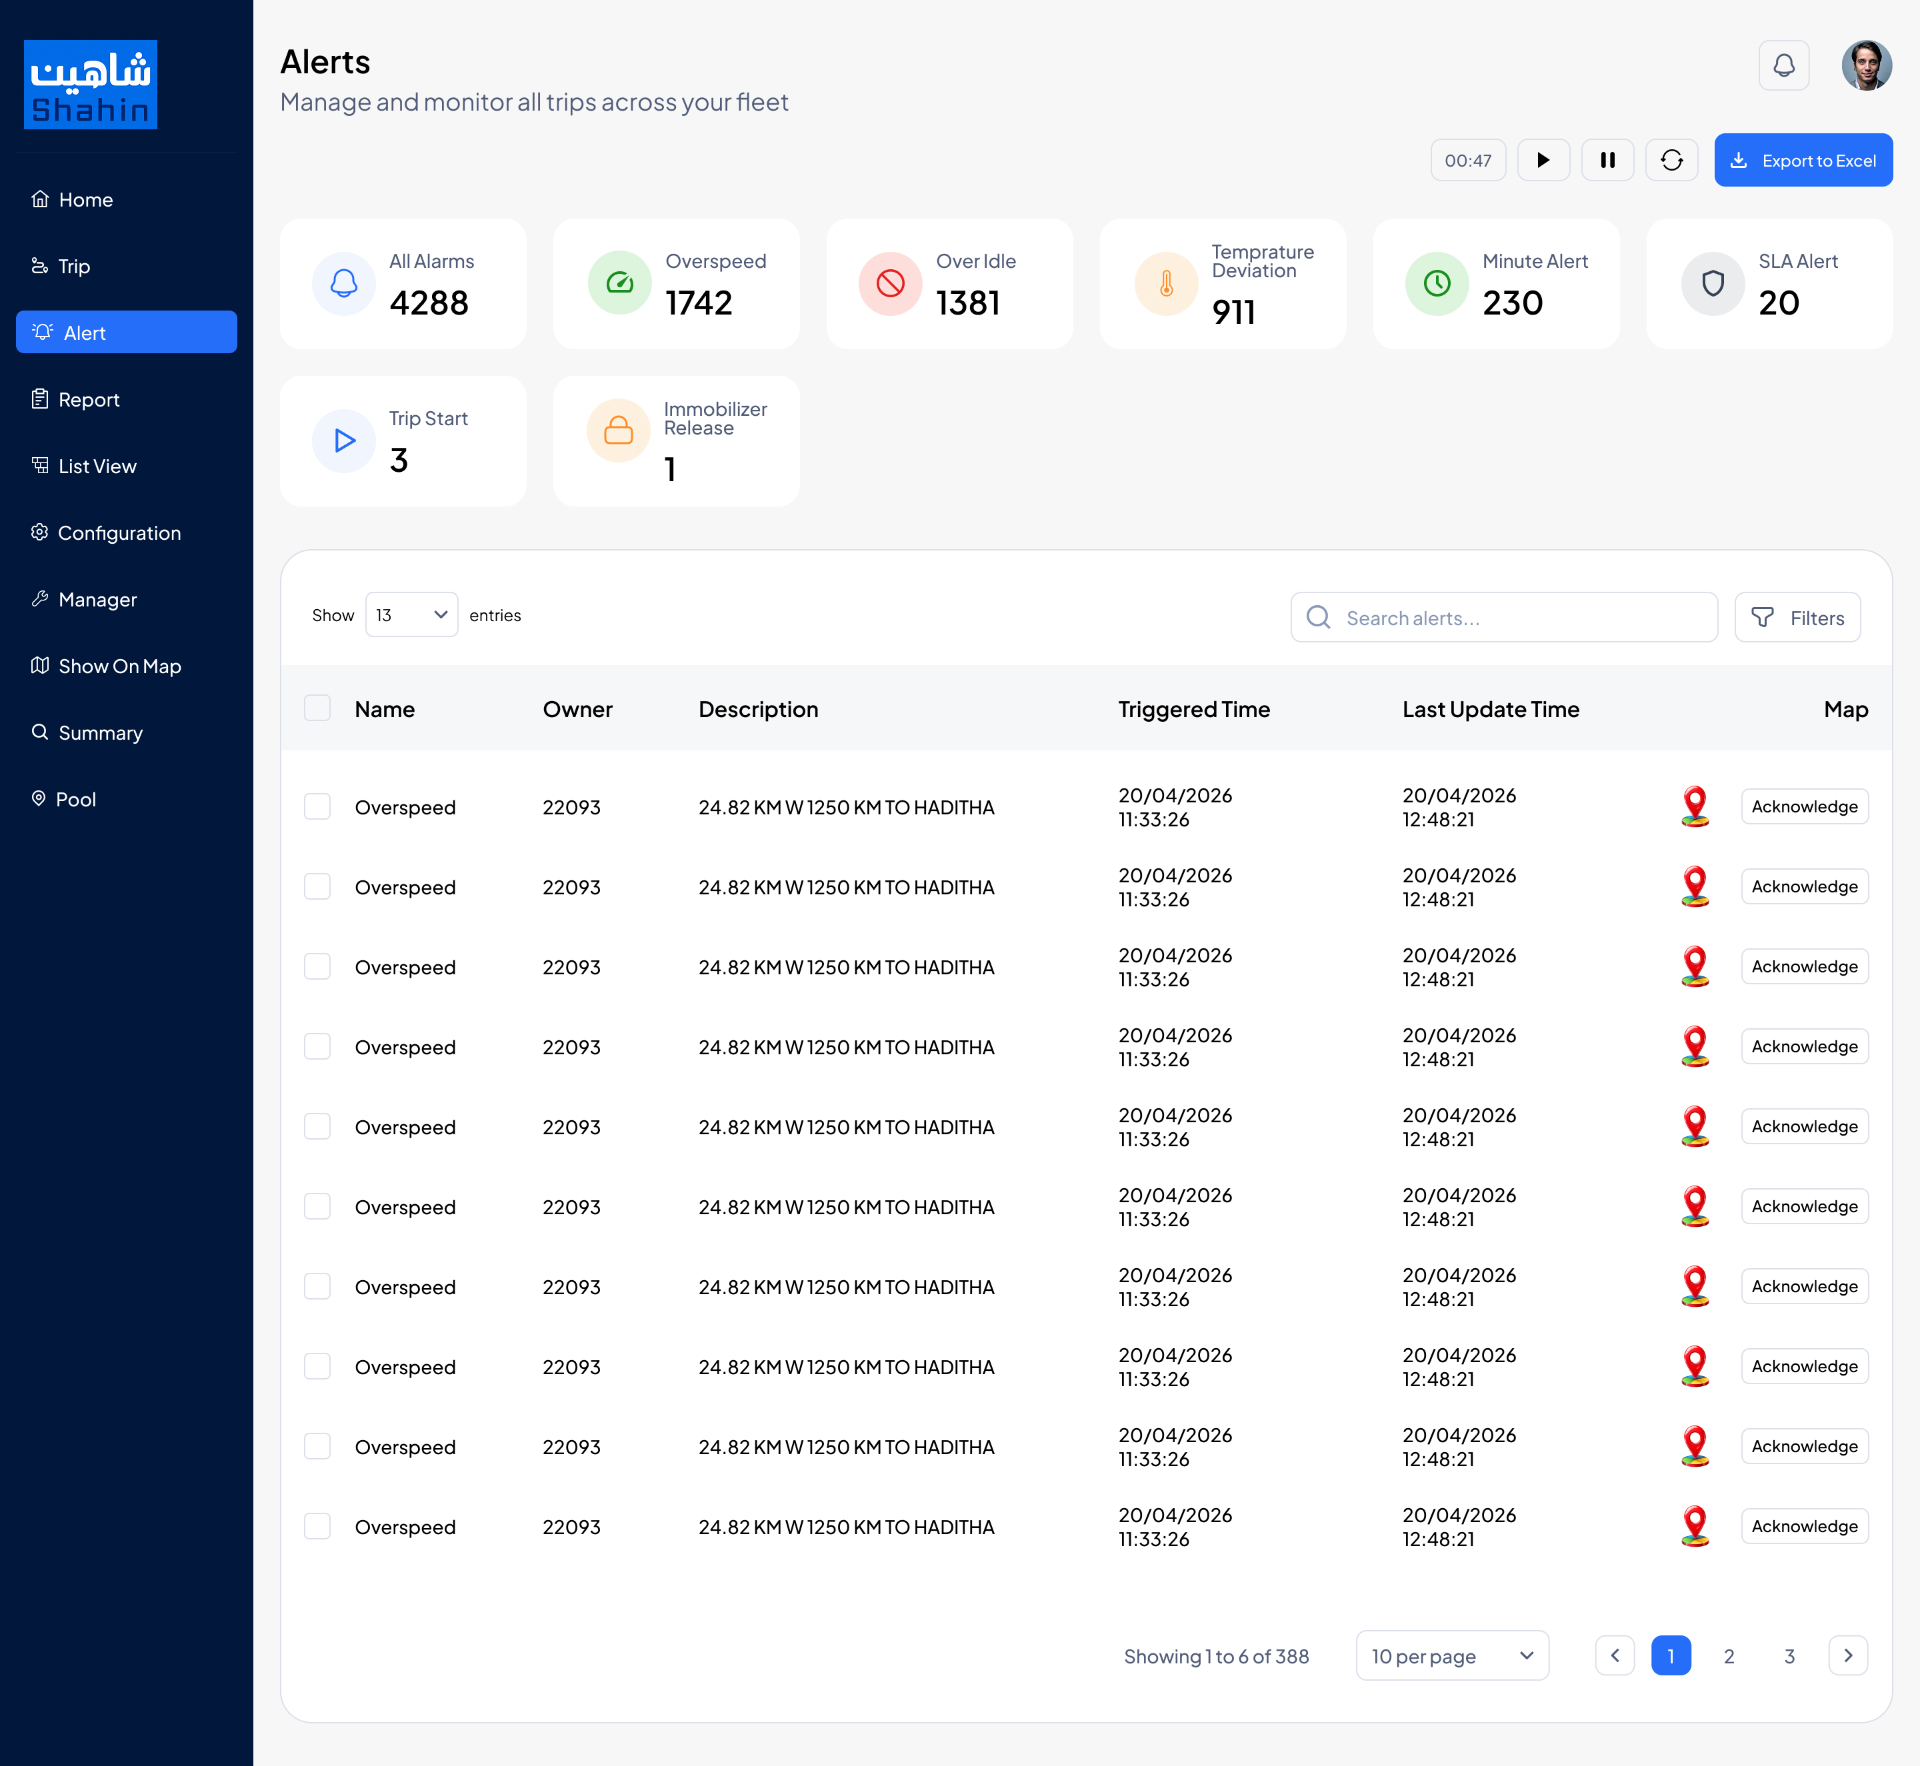Screen dimensions: 1920x1766
Task: Open the Show entries dropdown
Action: point(411,615)
